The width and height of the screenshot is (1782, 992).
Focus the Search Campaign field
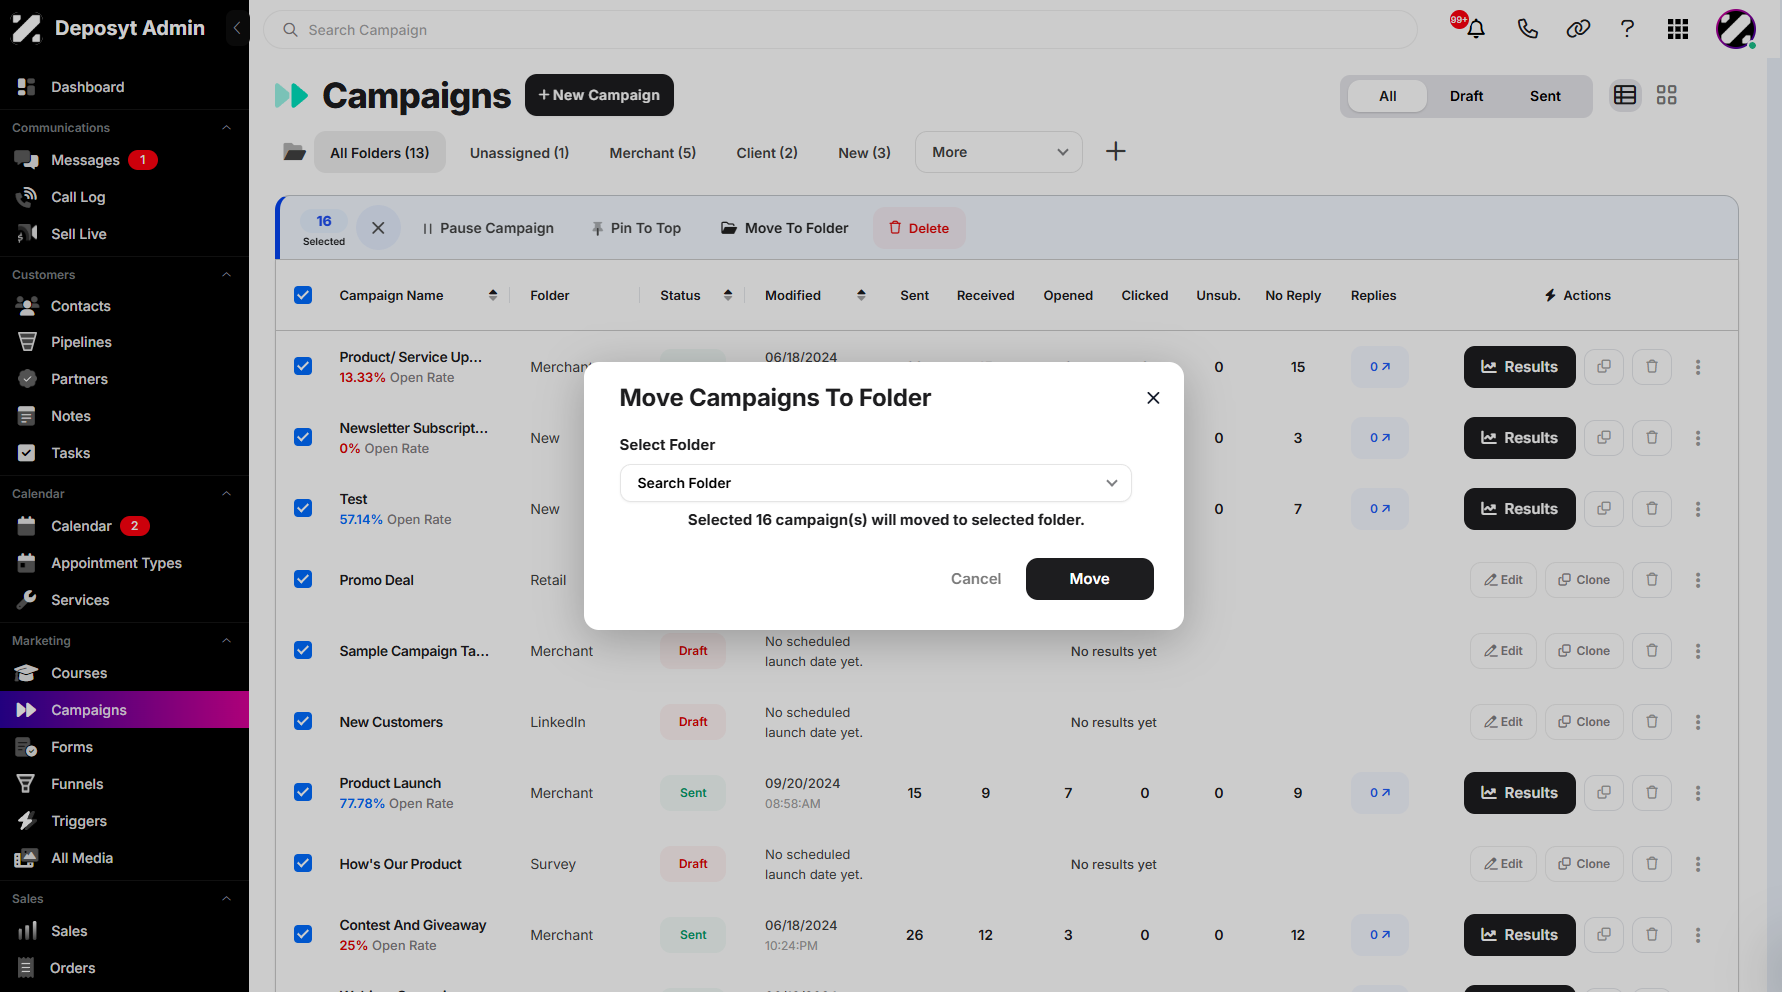840,30
